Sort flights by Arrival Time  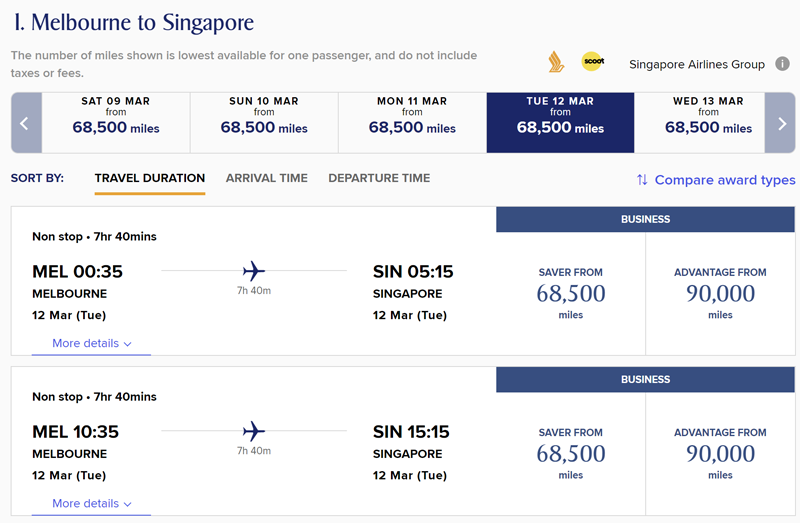pyautogui.click(x=266, y=178)
